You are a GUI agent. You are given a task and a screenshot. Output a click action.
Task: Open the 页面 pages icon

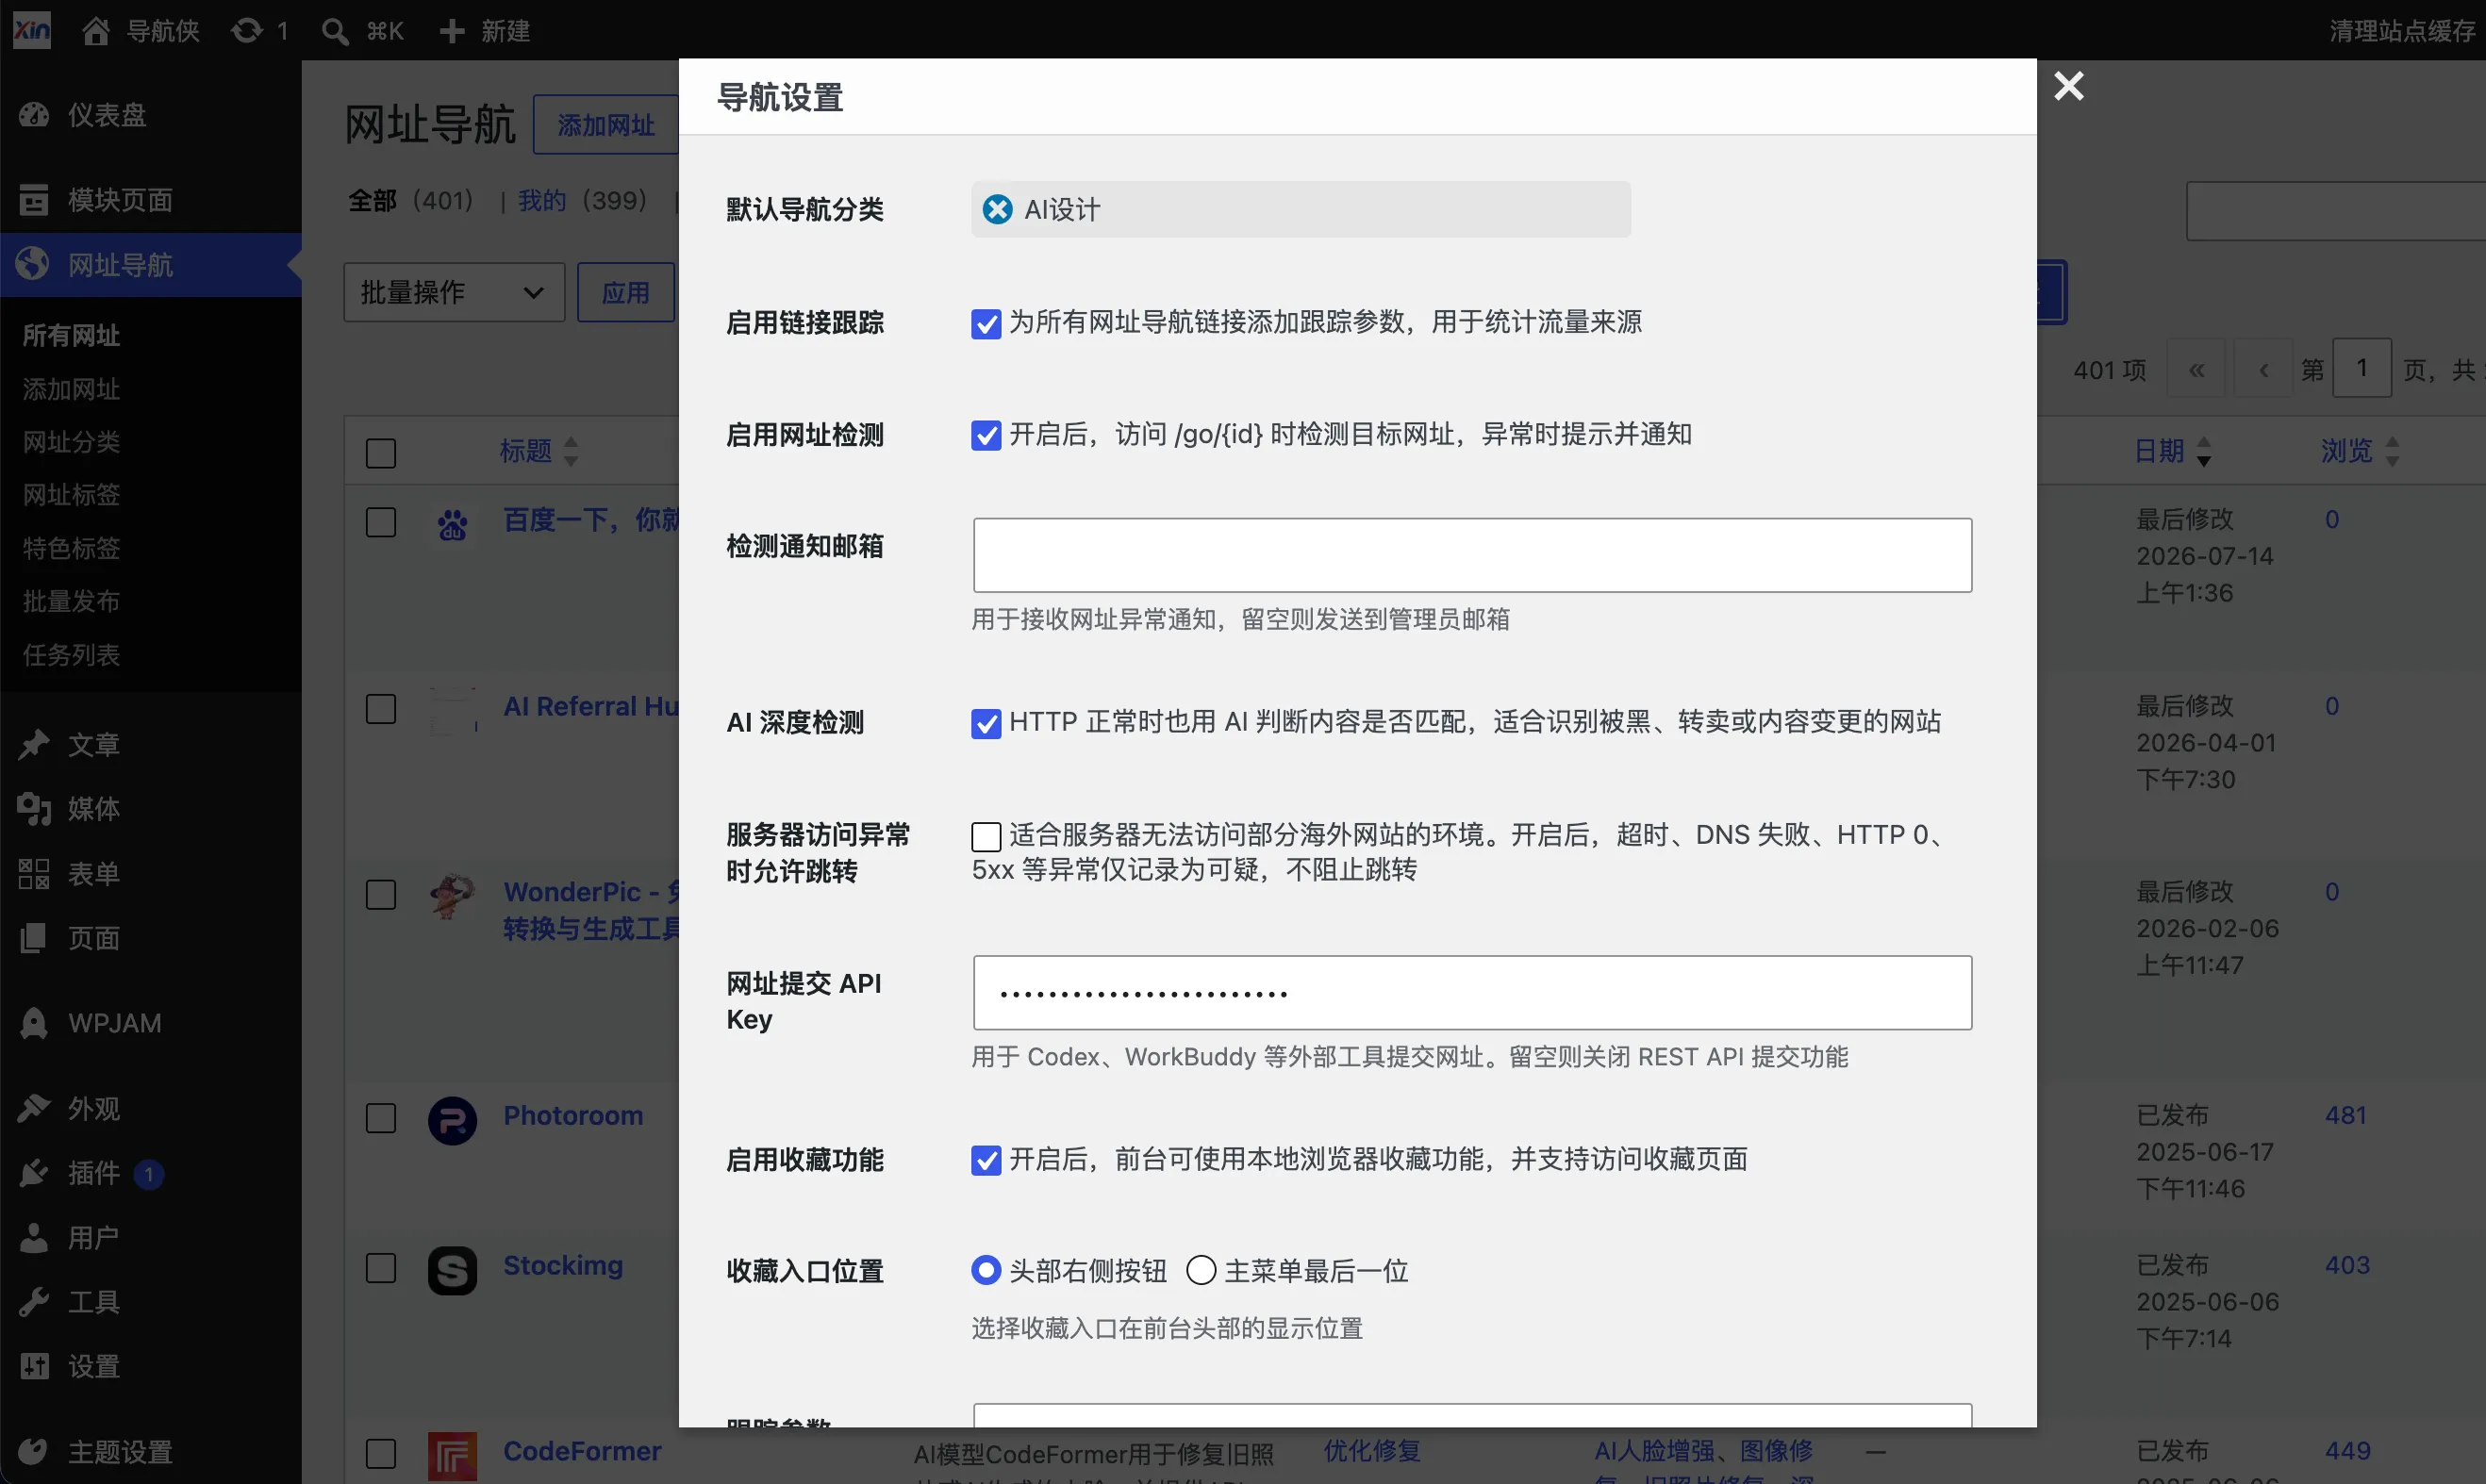click(x=33, y=938)
